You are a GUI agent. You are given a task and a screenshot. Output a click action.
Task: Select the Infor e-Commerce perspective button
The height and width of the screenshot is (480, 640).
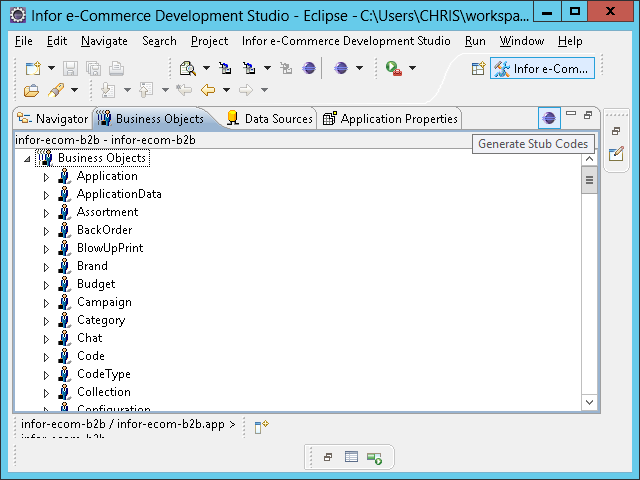point(543,68)
